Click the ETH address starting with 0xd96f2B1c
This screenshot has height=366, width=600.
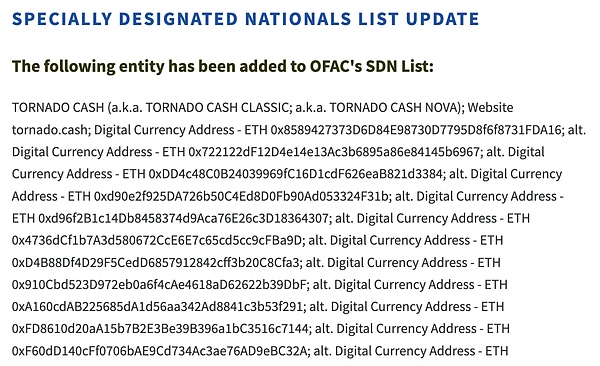183,219
